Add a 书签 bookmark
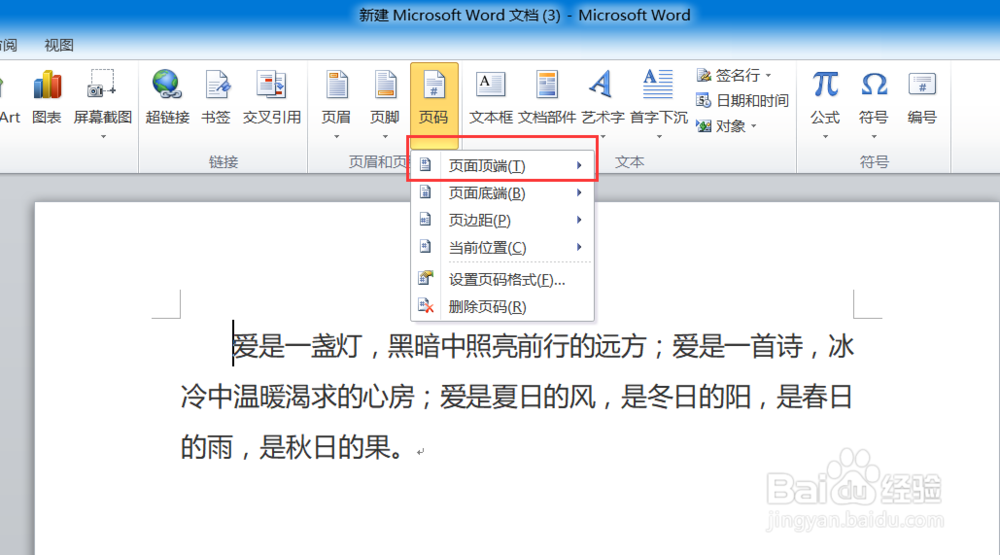This screenshot has width=1000, height=555. (216, 98)
